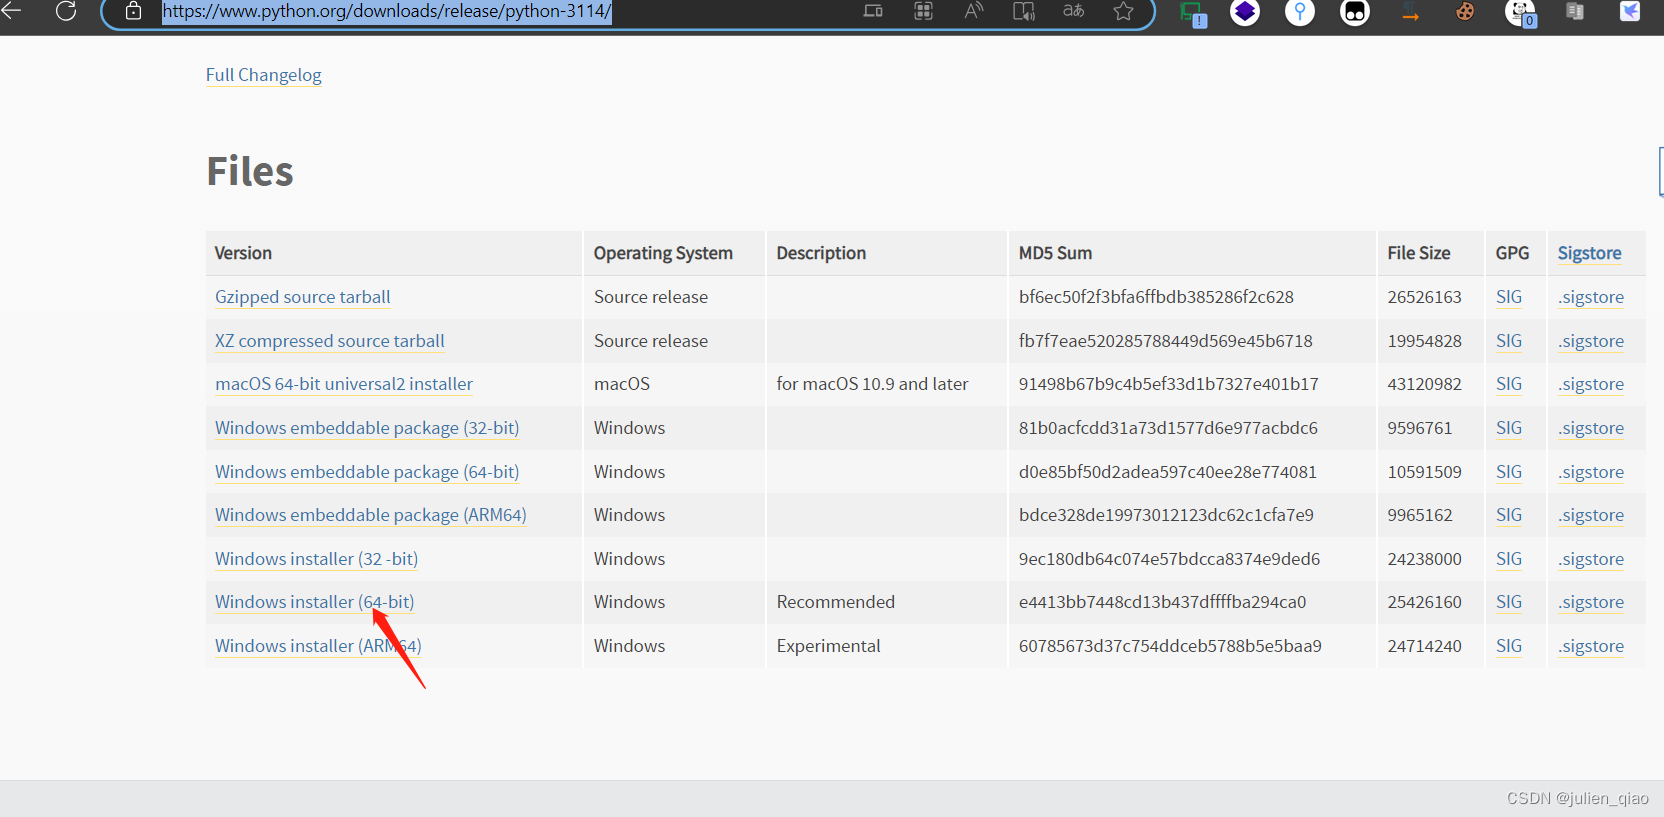
Task: Download Windows installer (32-bit)
Action: [316, 559]
